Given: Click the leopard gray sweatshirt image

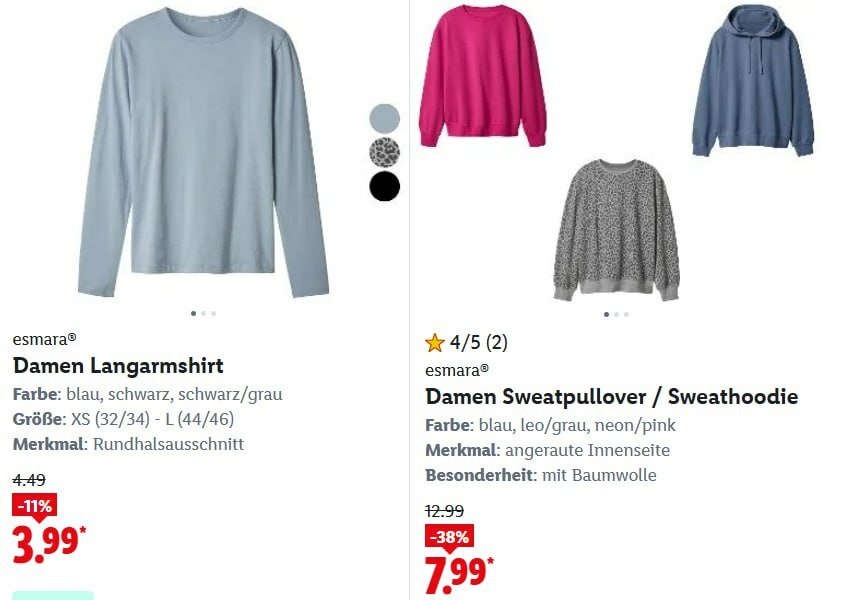Looking at the screenshot, I should 617,230.
